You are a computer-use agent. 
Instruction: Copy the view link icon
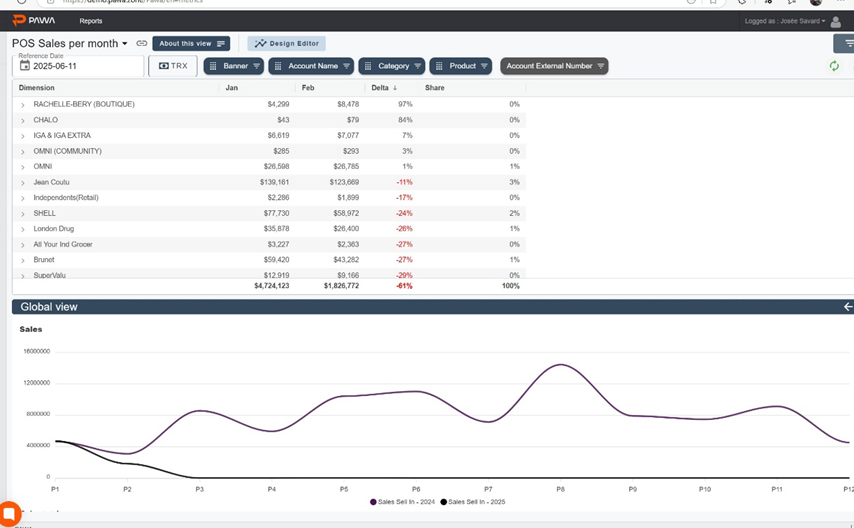click(142, 44)
